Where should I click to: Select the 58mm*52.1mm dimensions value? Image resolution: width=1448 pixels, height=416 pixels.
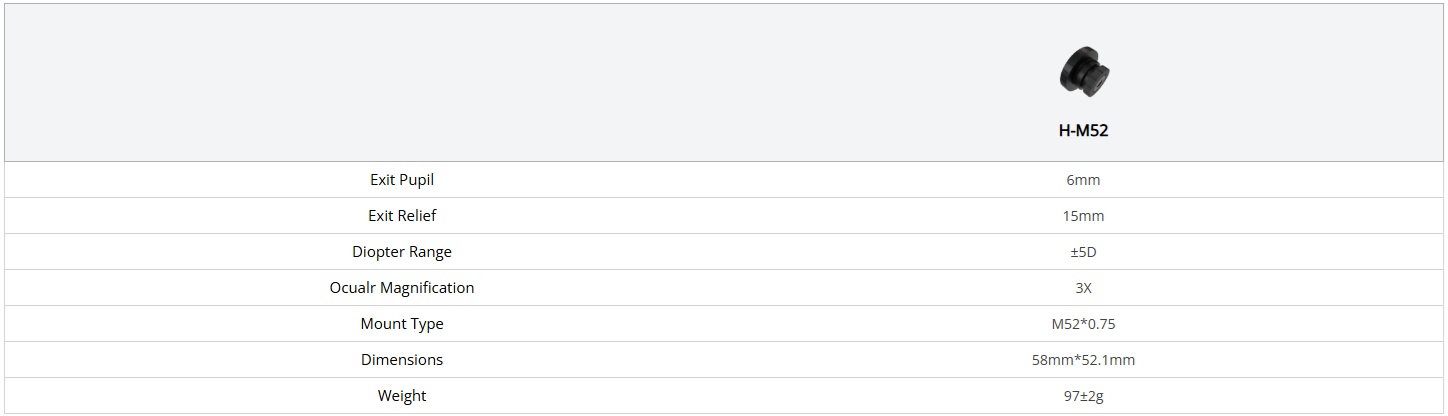pos(1083,360)
